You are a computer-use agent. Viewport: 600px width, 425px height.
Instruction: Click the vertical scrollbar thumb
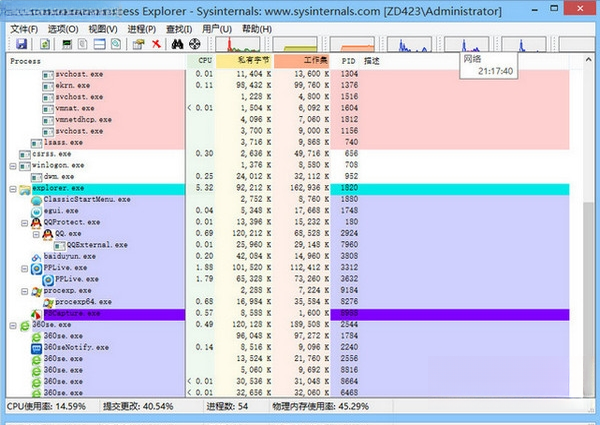click(589, 299)
